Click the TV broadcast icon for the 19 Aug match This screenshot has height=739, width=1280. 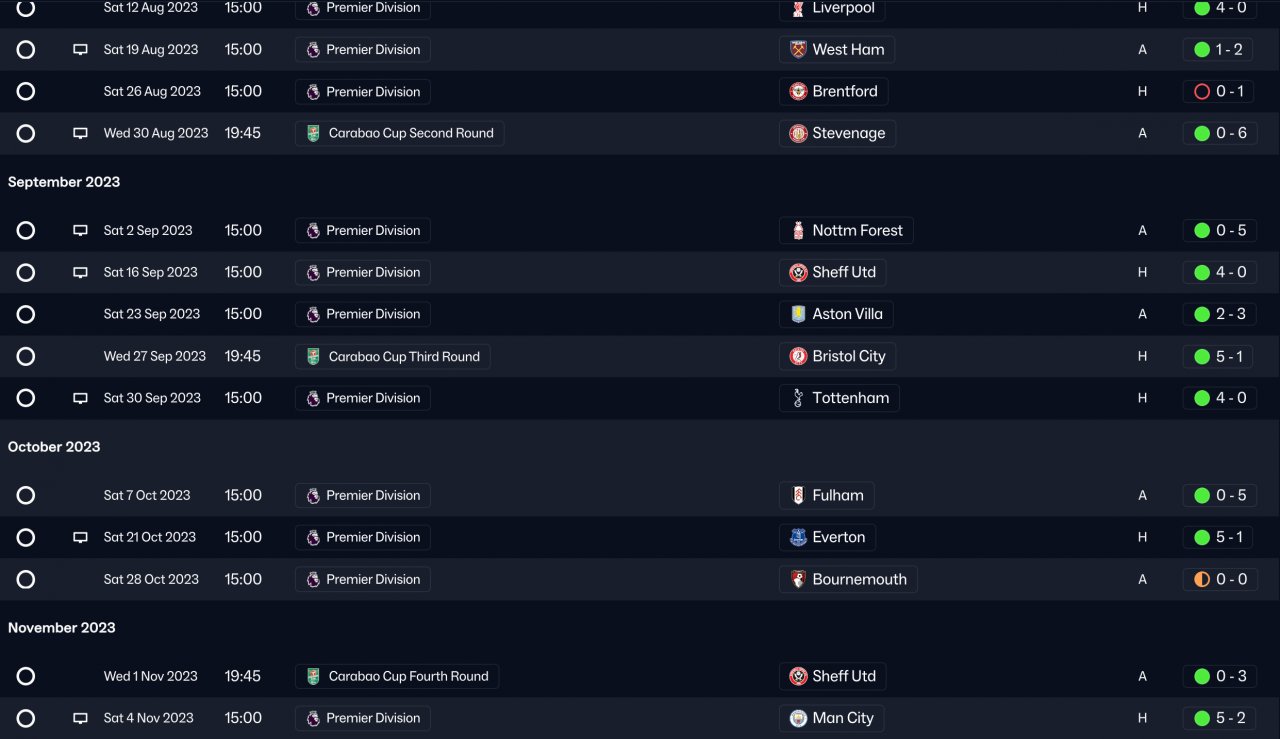(81, 50)
